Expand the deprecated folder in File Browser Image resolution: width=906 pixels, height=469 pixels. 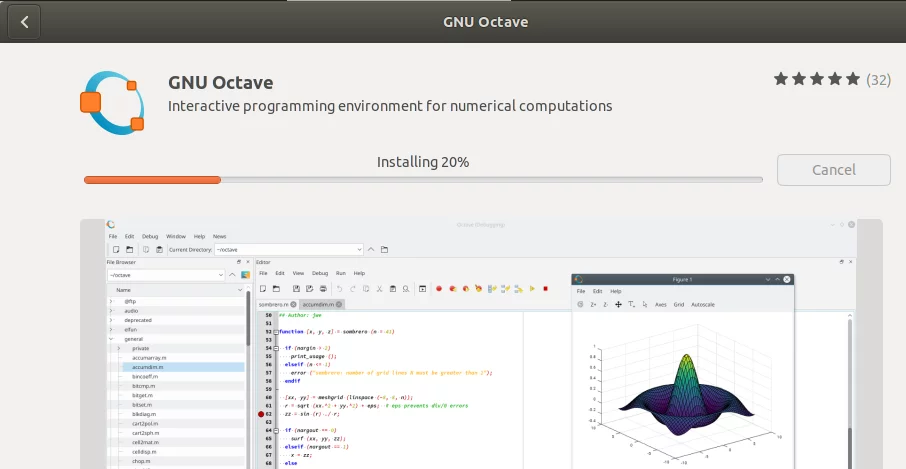coord(112,320)
